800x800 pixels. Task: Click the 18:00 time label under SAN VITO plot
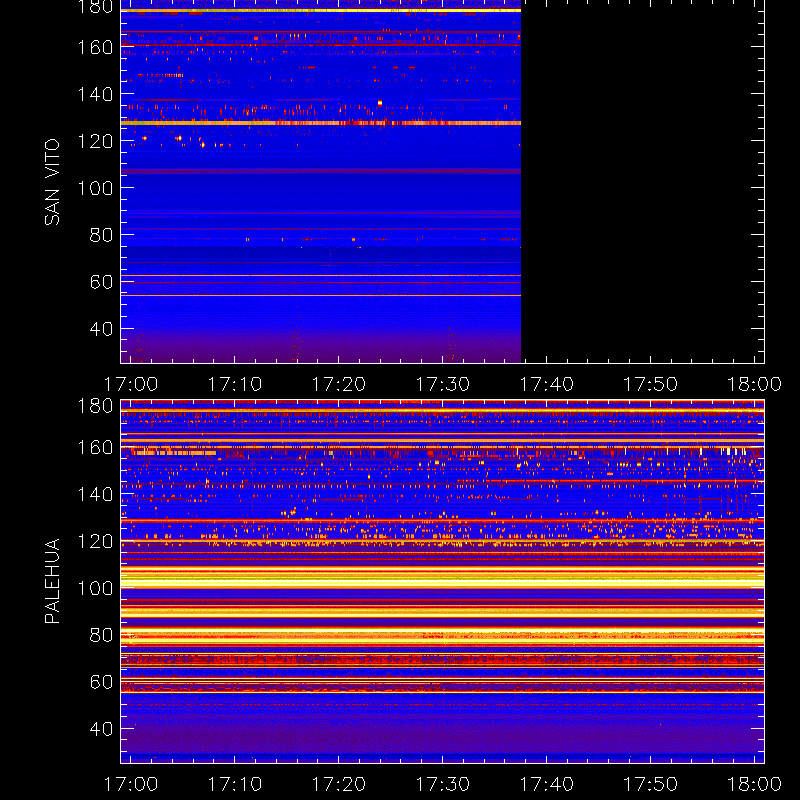click(754, 384)
